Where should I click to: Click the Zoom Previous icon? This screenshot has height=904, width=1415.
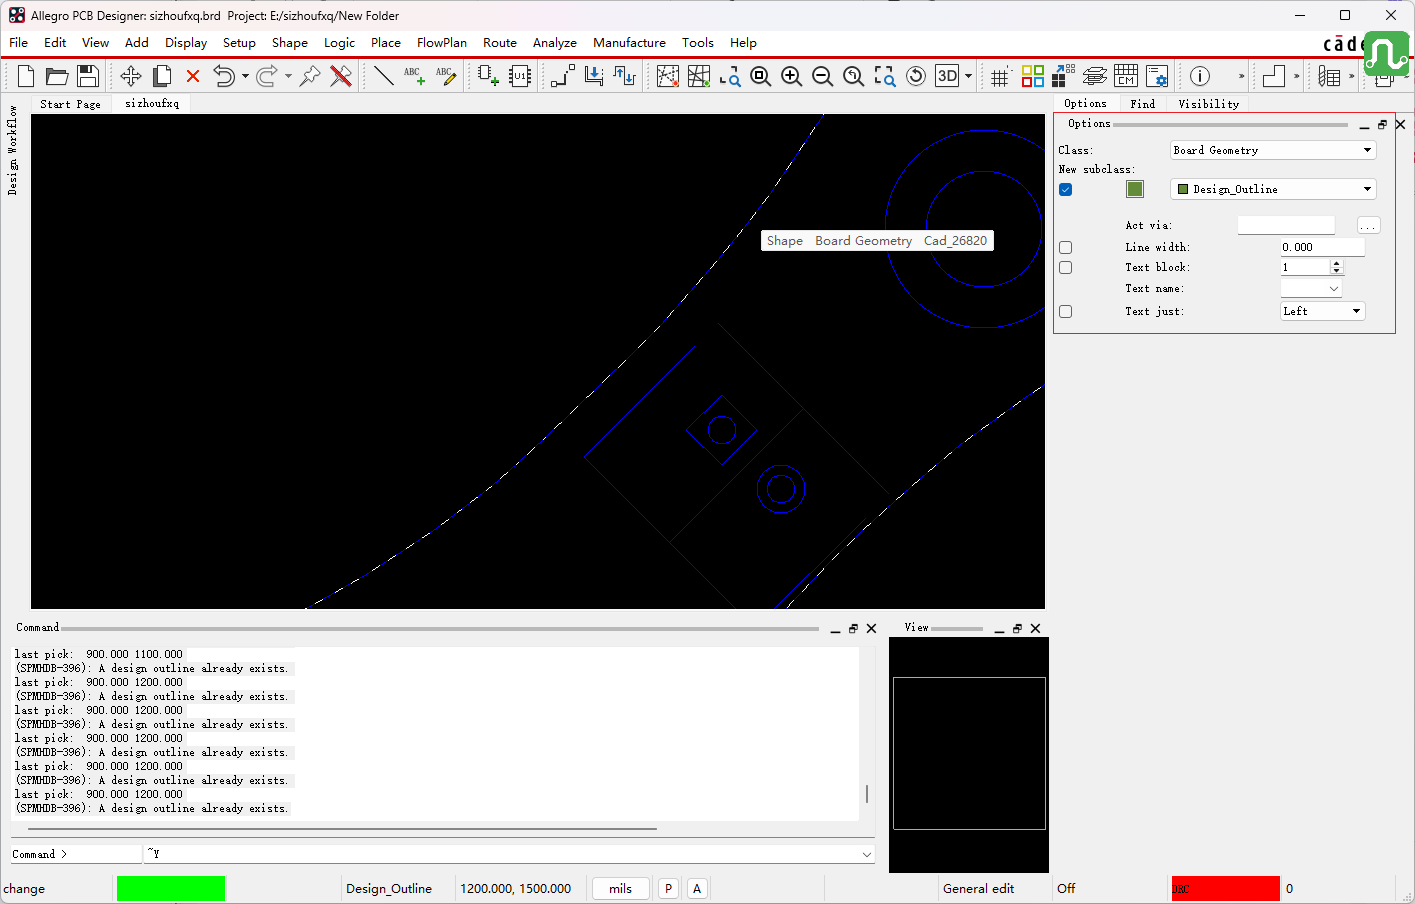(x=853, y=76)
